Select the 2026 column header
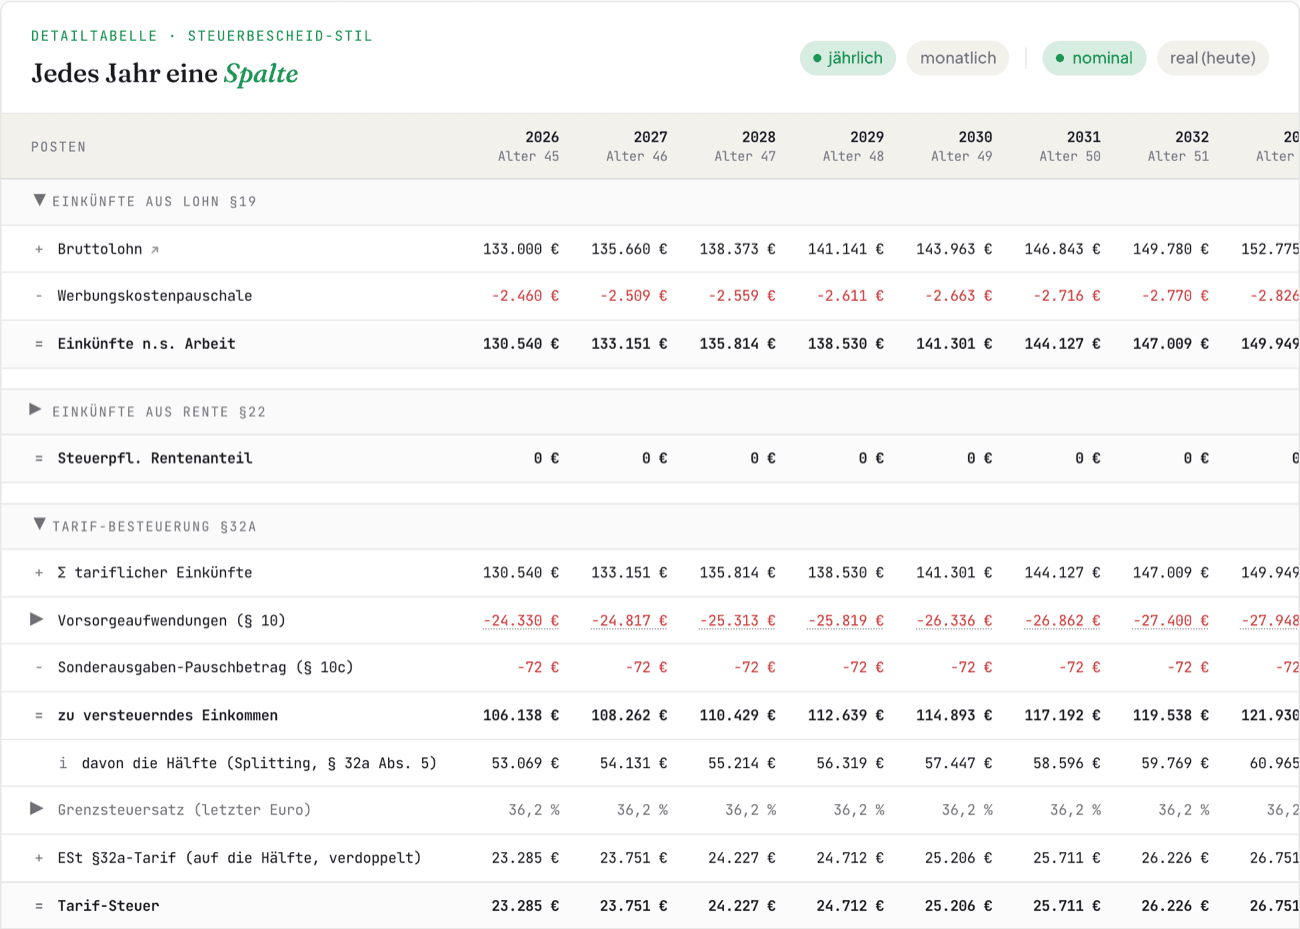This screenshot has width=1300, height=929. [x=529, y=146]
